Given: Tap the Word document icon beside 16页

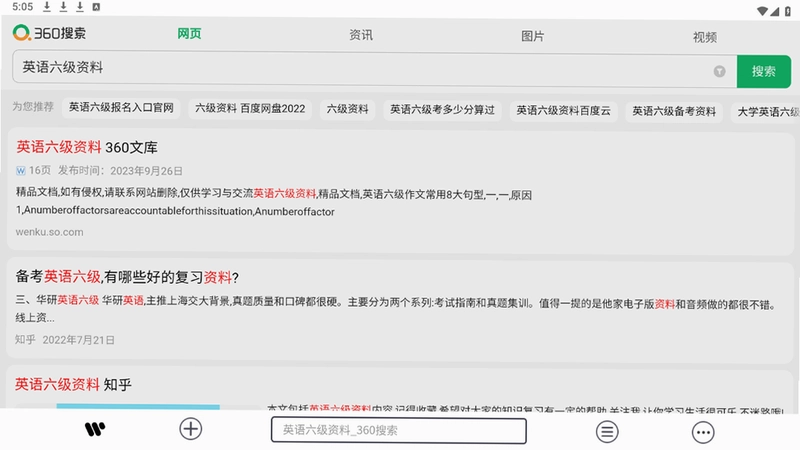Looking at the screenshot, I should pyautogui.click(x=20, y=170).
